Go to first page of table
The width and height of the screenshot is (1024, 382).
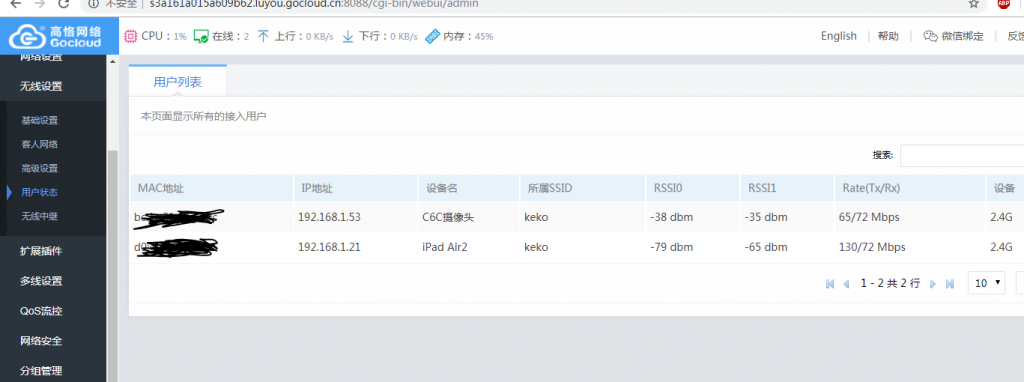click(x=830, y=283)
